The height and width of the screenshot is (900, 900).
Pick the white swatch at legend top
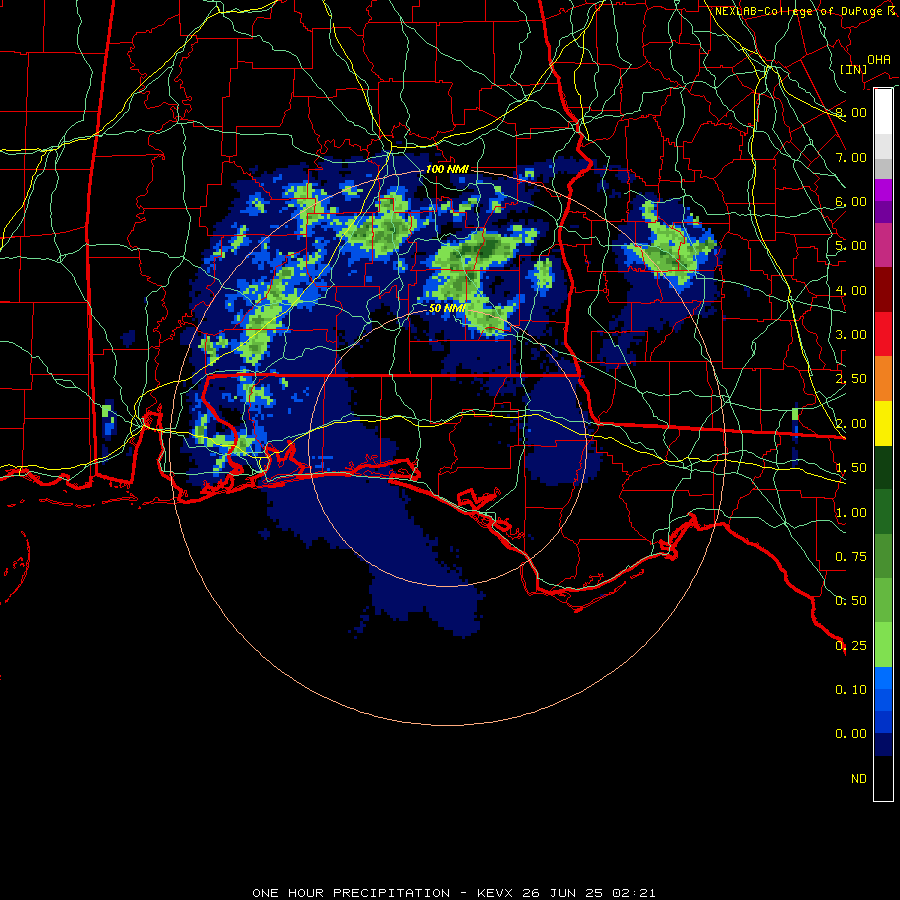883,112
